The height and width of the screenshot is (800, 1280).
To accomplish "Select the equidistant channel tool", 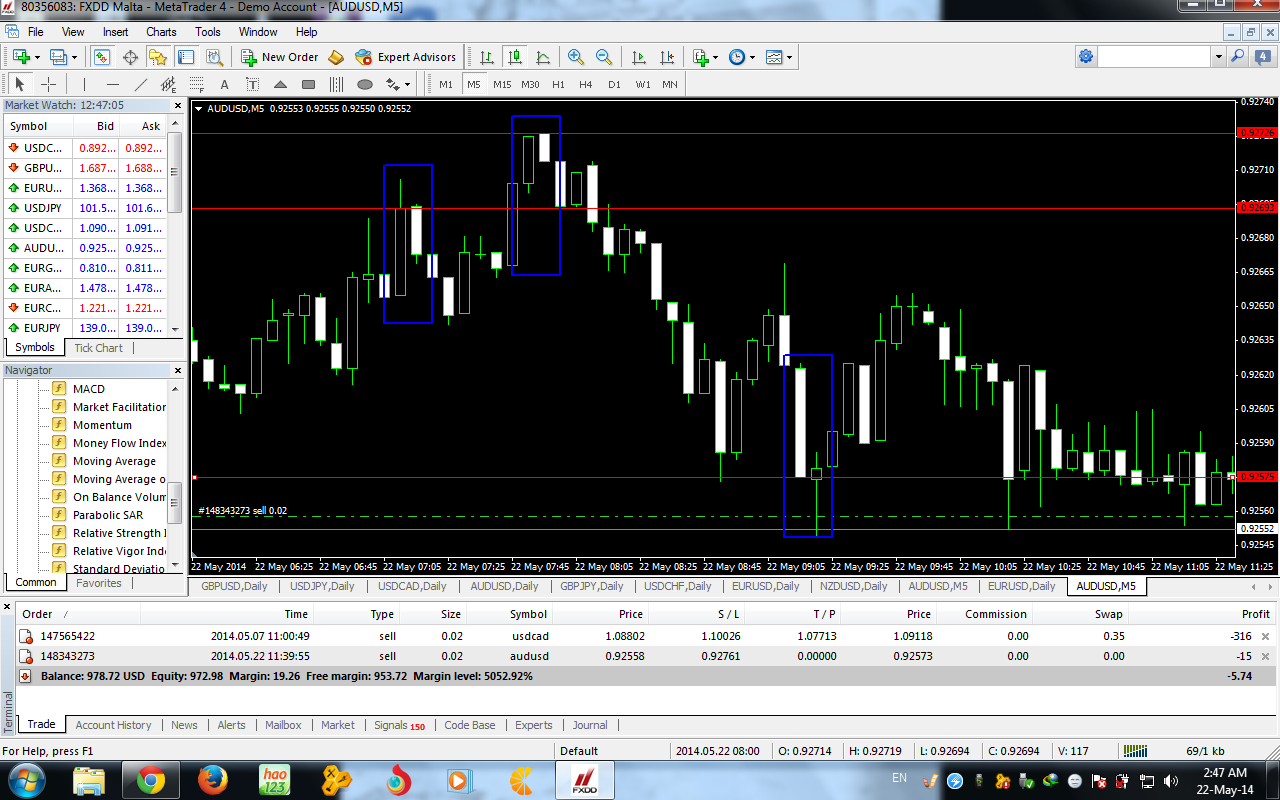I will point(168,84).
